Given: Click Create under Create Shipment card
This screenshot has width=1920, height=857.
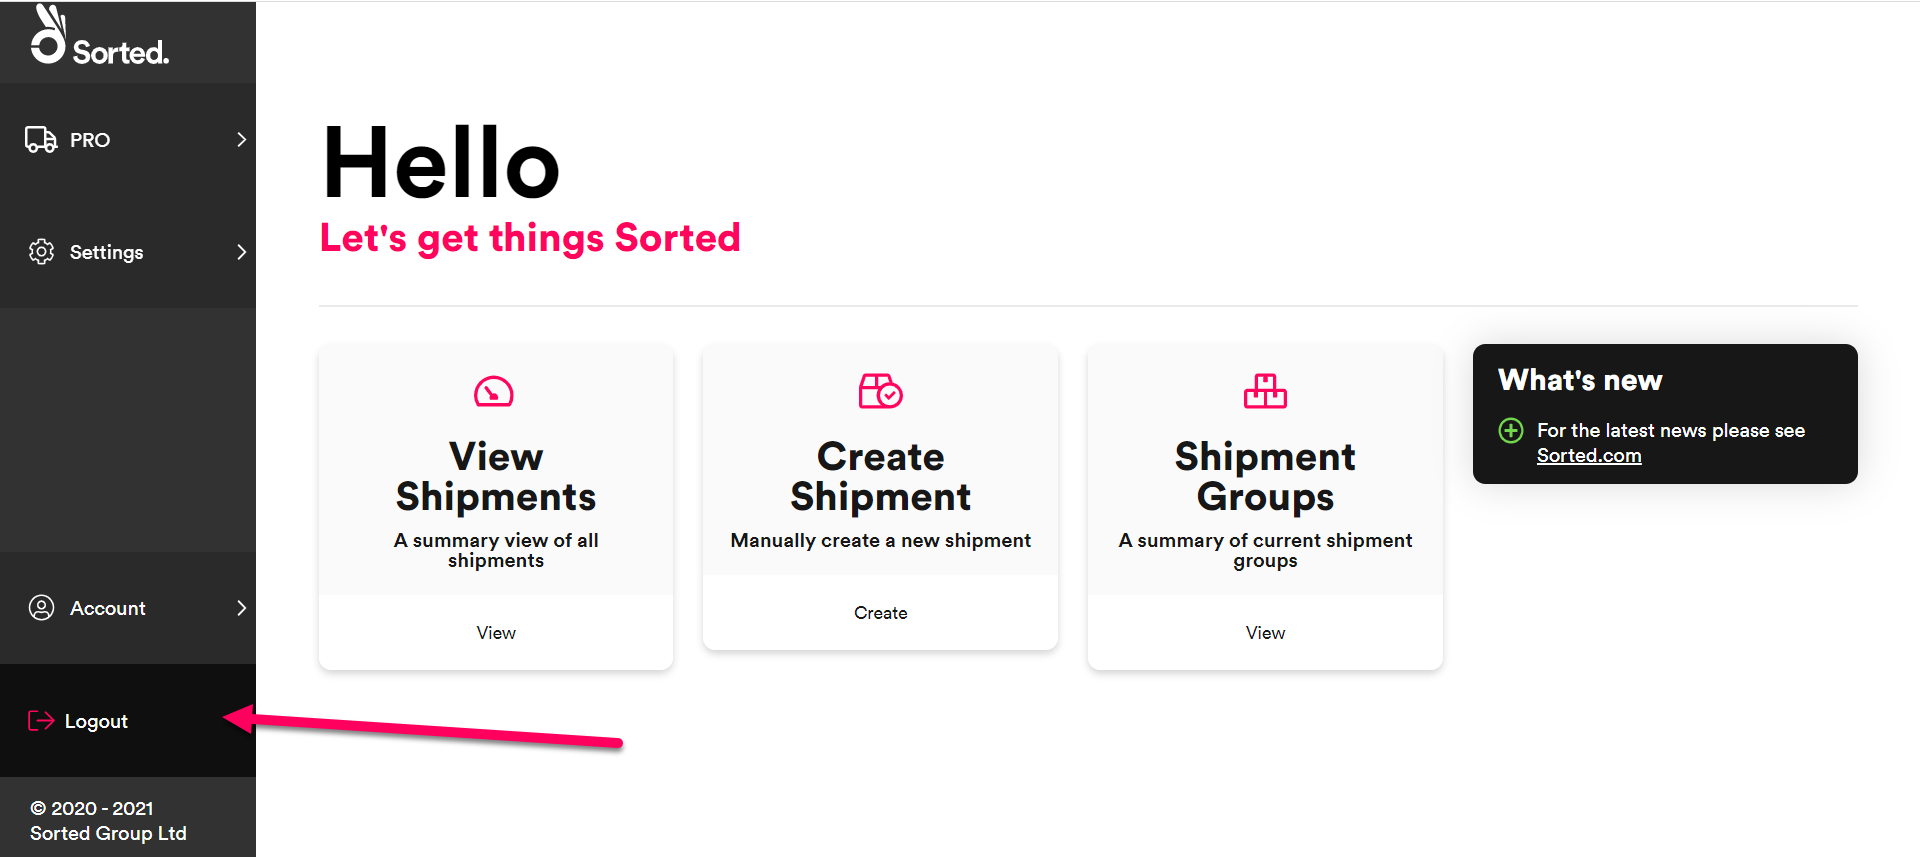Looking at the screenshot, I should (x=881, y=613).
